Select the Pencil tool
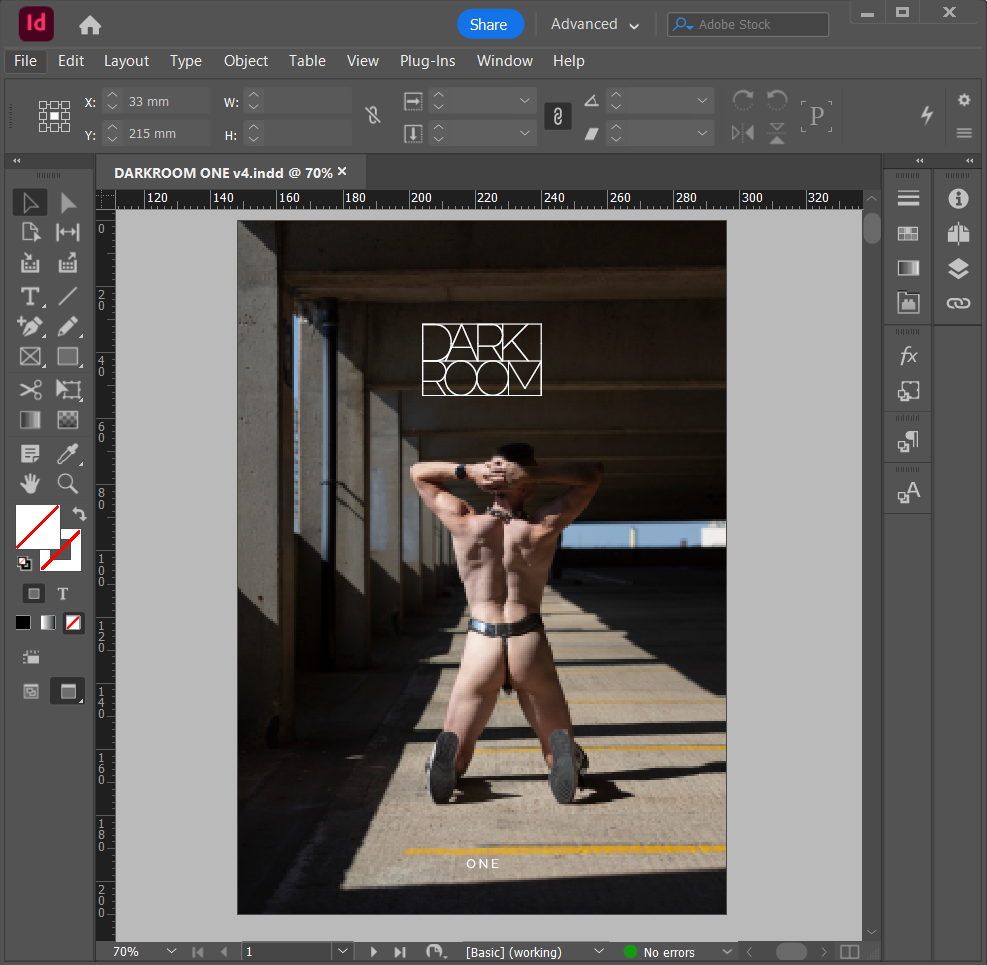987x965 pixels. (x=68, y=326)
